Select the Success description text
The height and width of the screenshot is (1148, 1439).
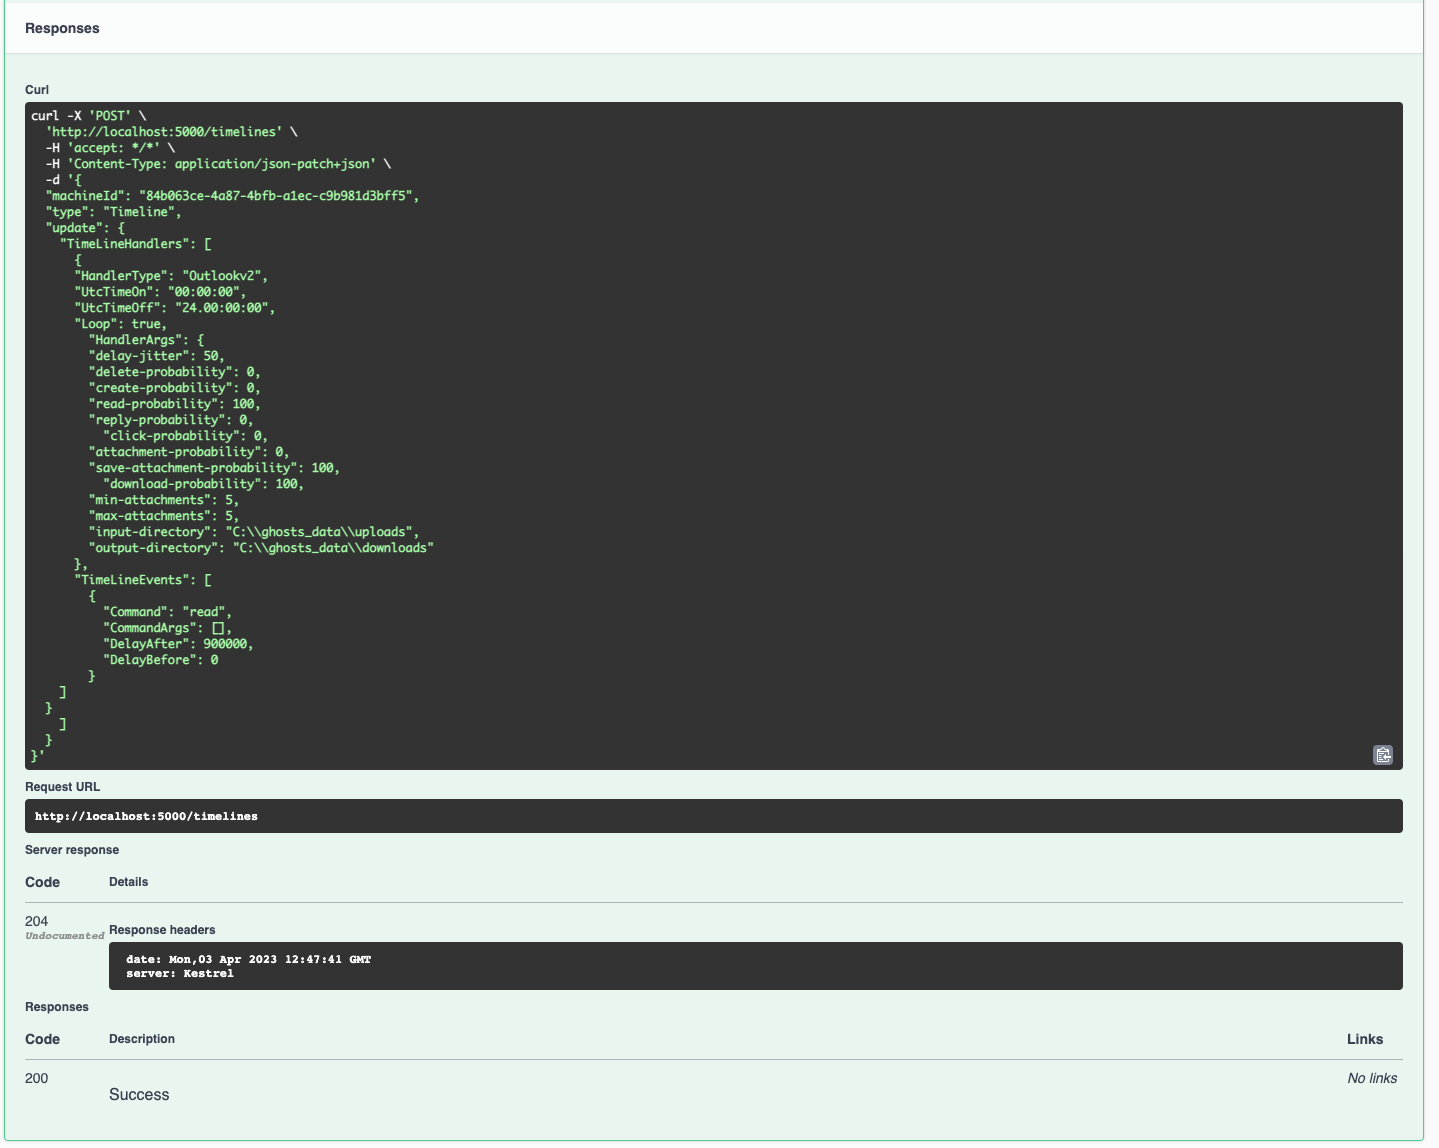pyautogui.click(x=139, y=1094)
